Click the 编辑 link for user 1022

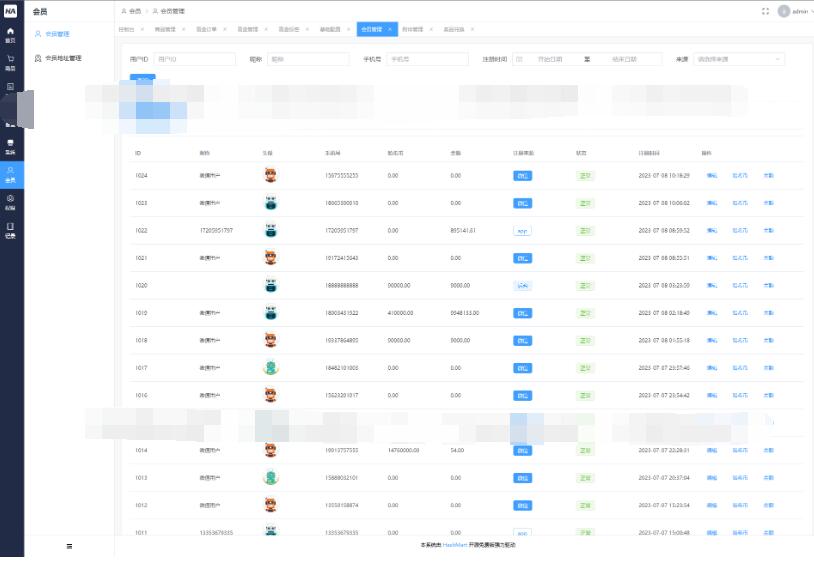point(711,230)
